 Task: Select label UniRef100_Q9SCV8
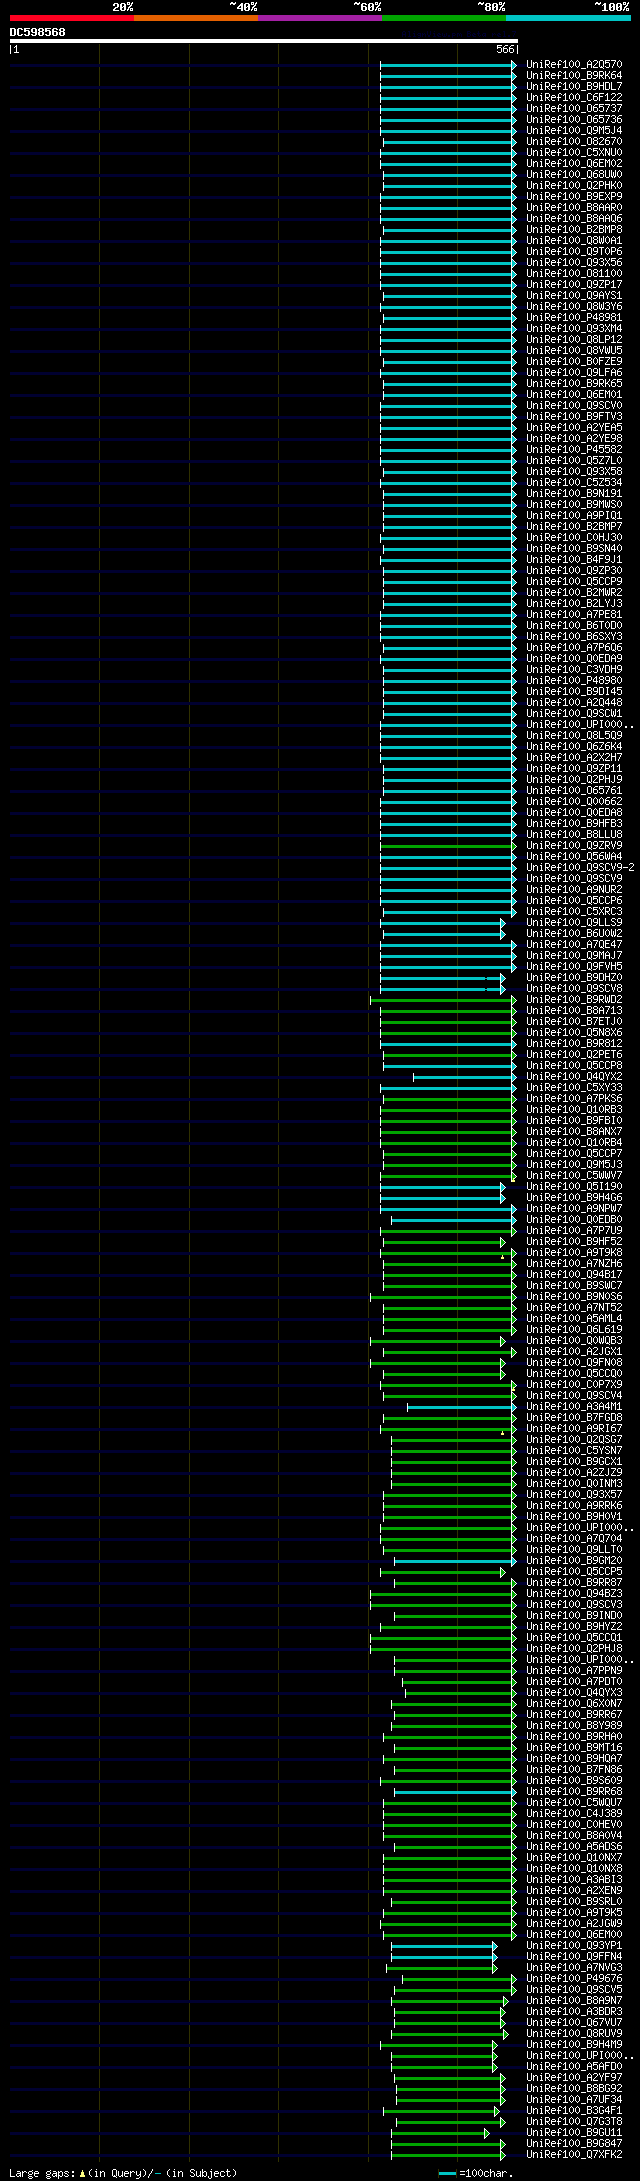pyautogui.click(x=574, y=989)
